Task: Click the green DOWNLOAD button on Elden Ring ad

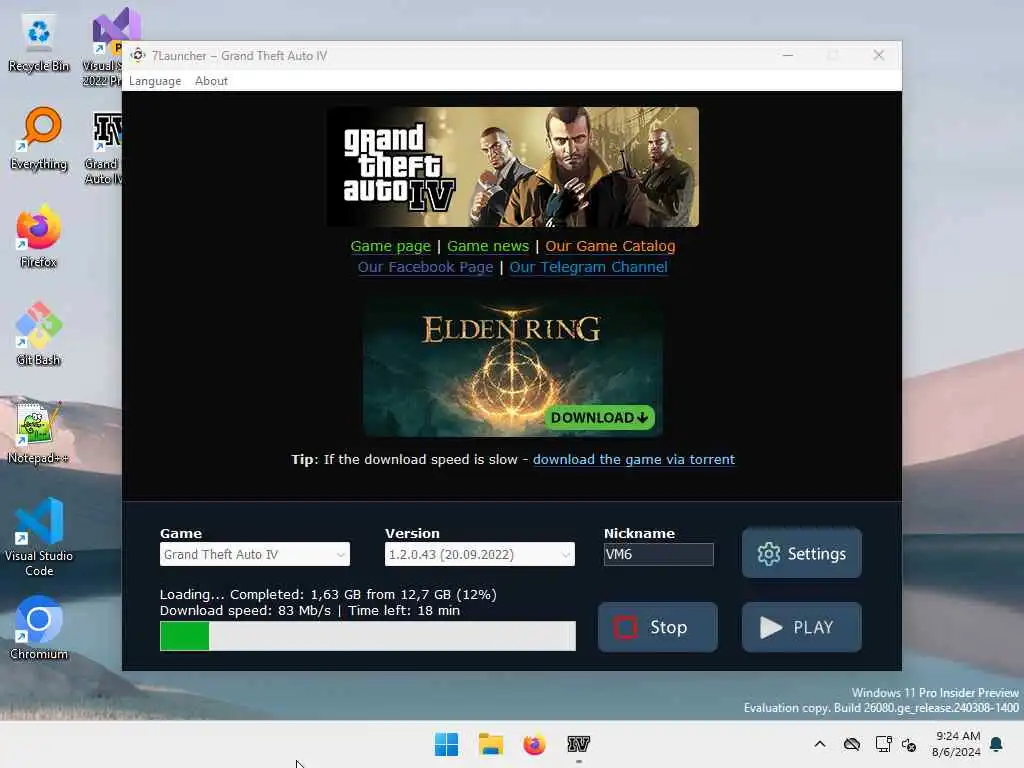Action: (x=599, y=418)
